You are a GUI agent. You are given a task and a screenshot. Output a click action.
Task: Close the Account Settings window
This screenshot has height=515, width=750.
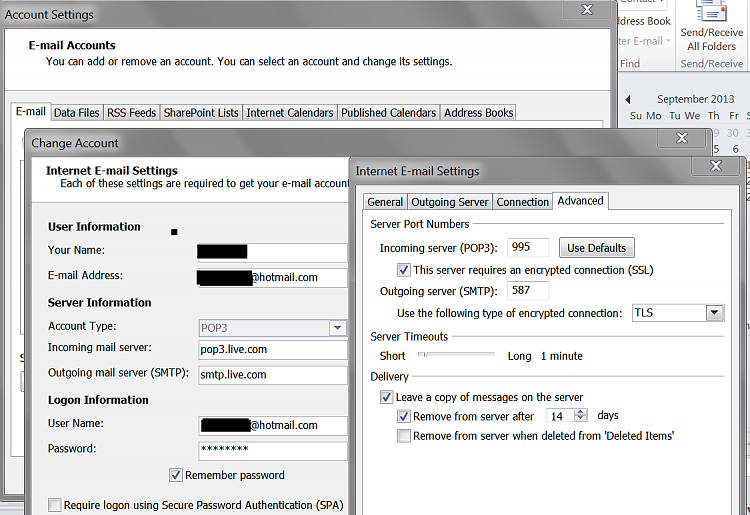(x=587, y=10)
